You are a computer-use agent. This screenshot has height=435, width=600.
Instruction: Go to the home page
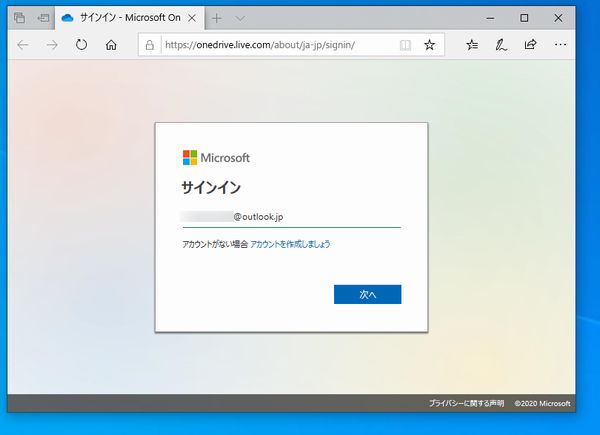tap(111, 45)
